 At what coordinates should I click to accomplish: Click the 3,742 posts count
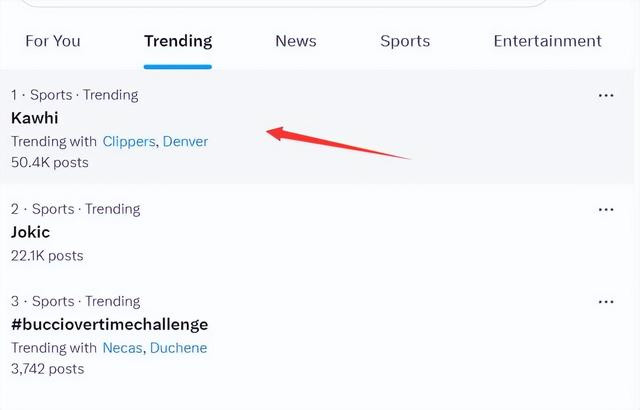(x=48, y=369)
